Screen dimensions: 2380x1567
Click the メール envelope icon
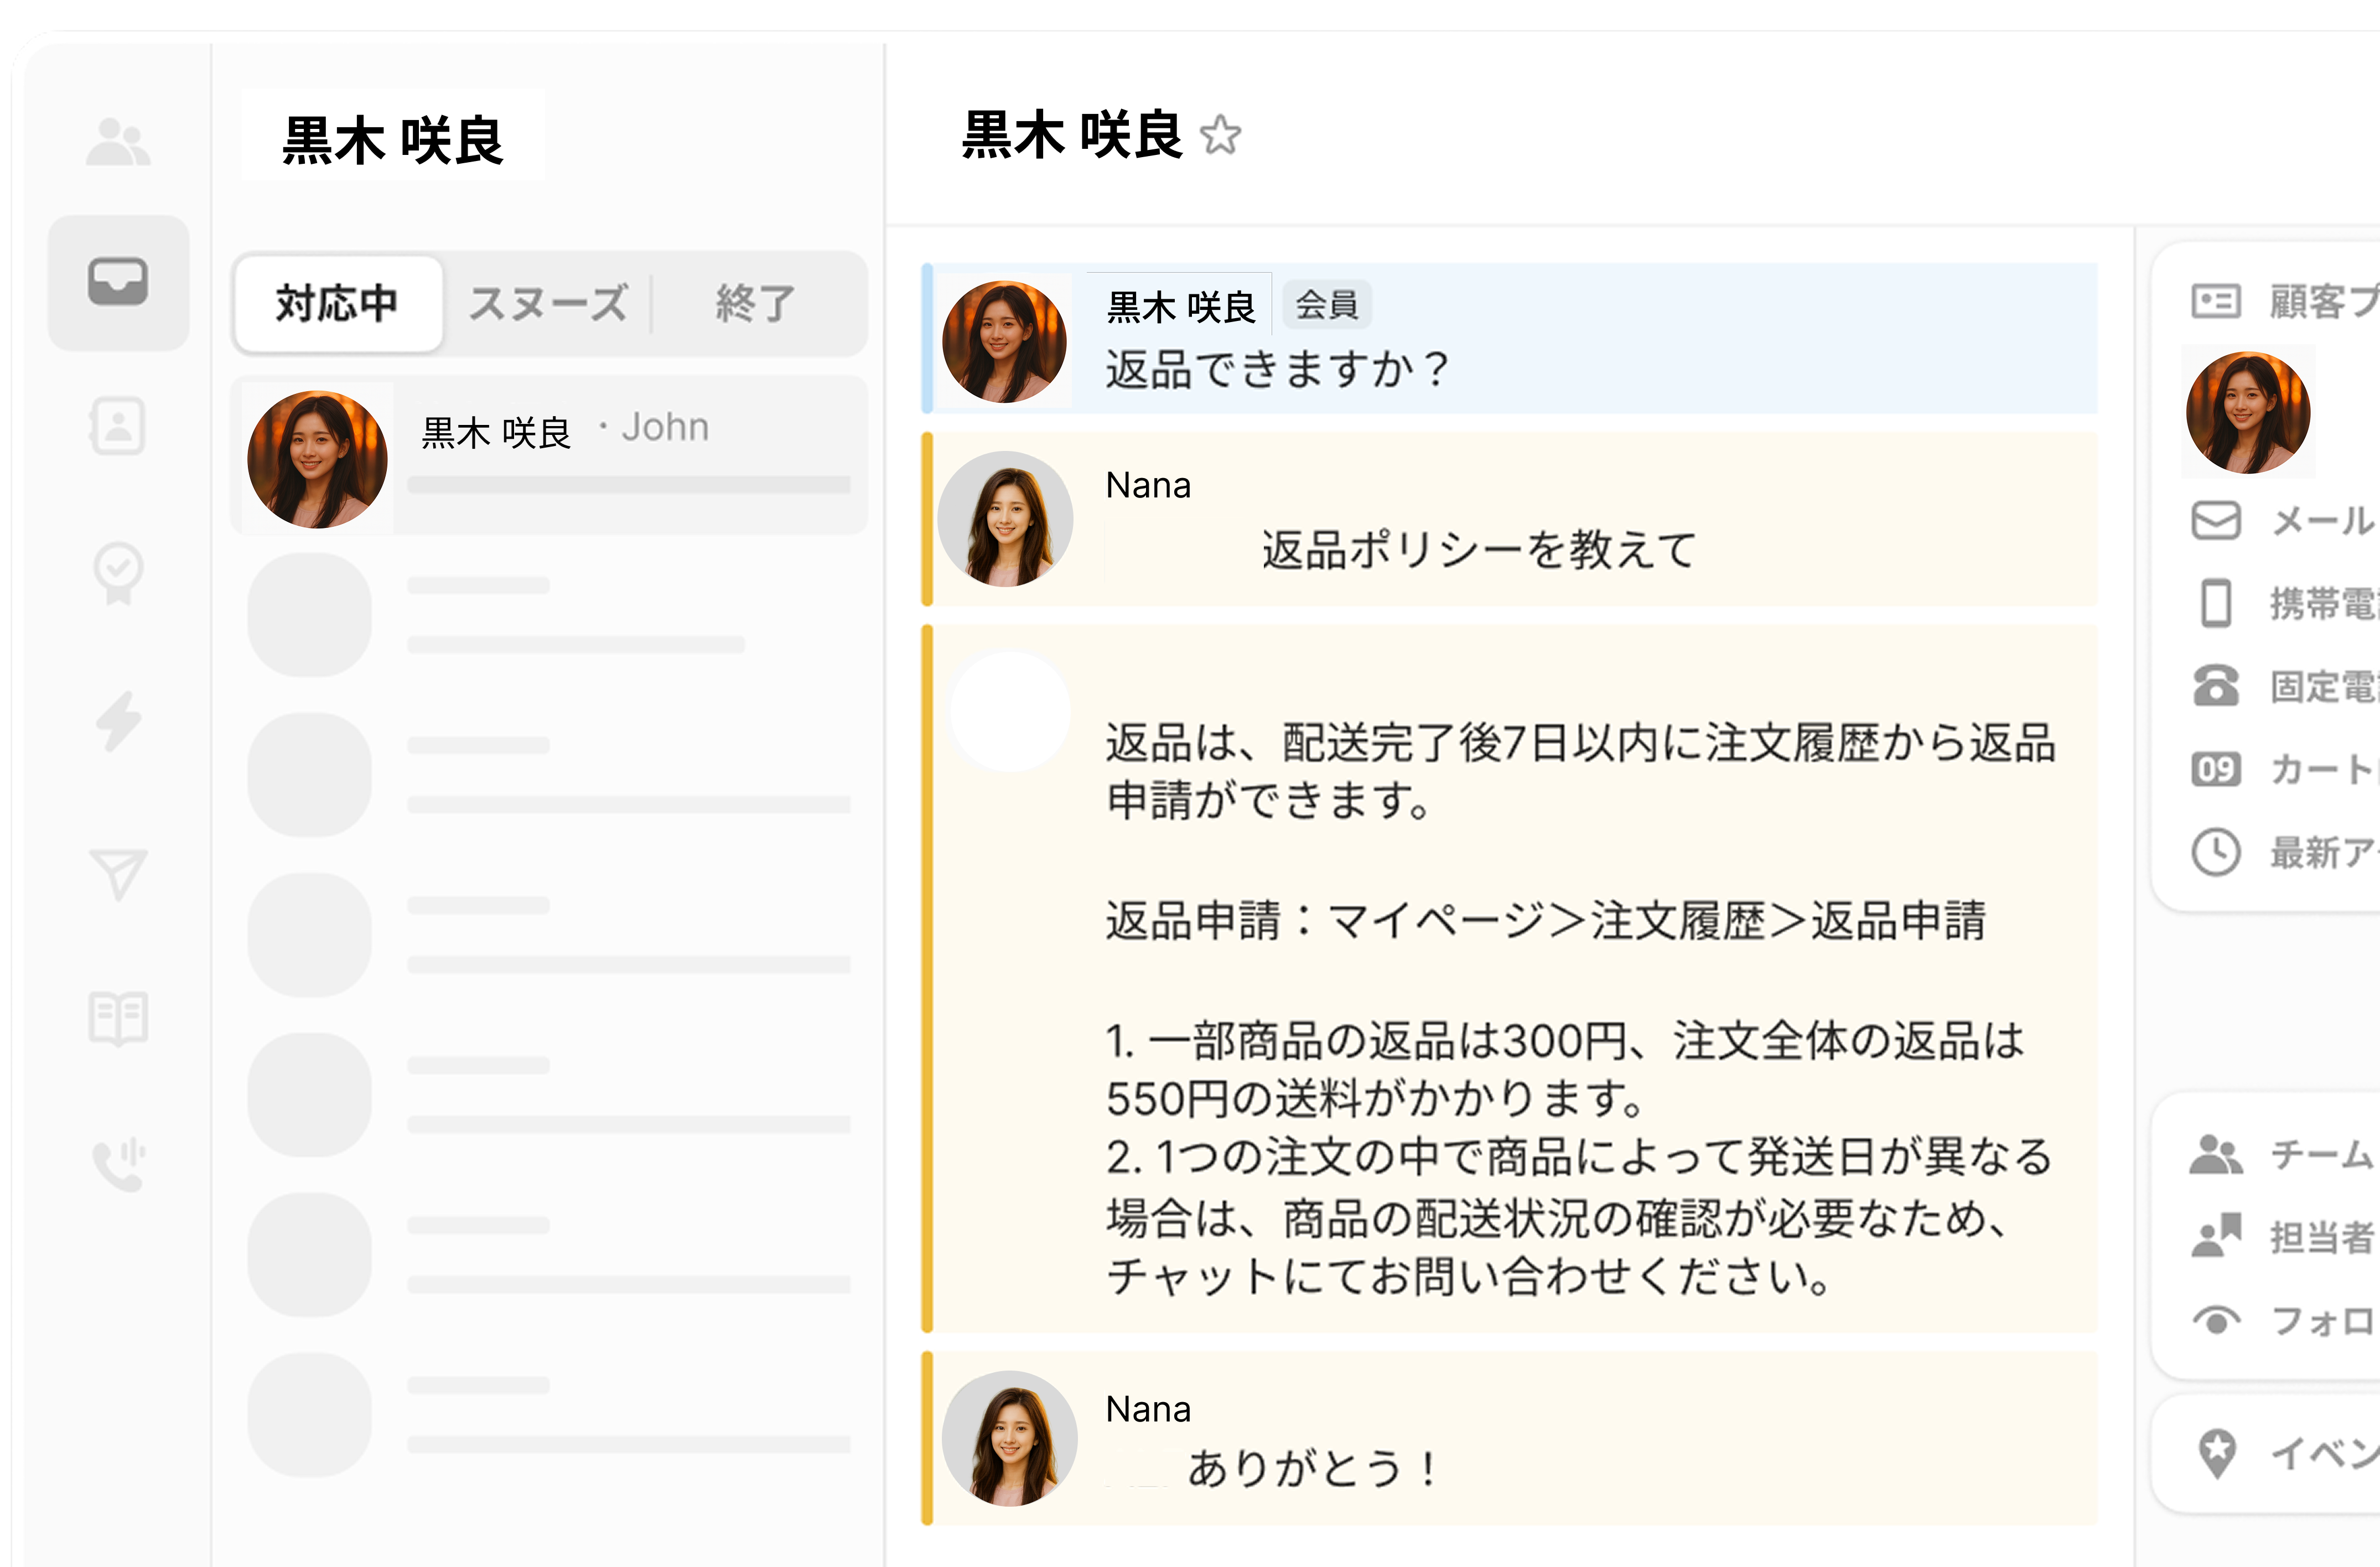(2215, 520)
